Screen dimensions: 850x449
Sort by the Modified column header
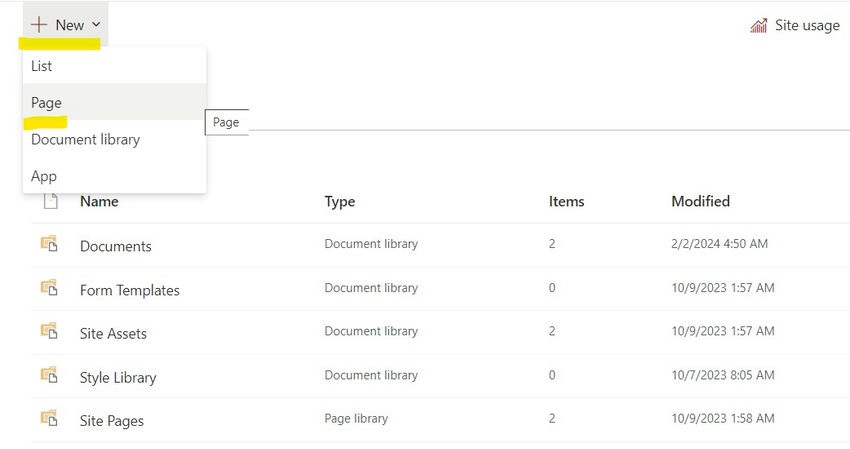point(700,201)
